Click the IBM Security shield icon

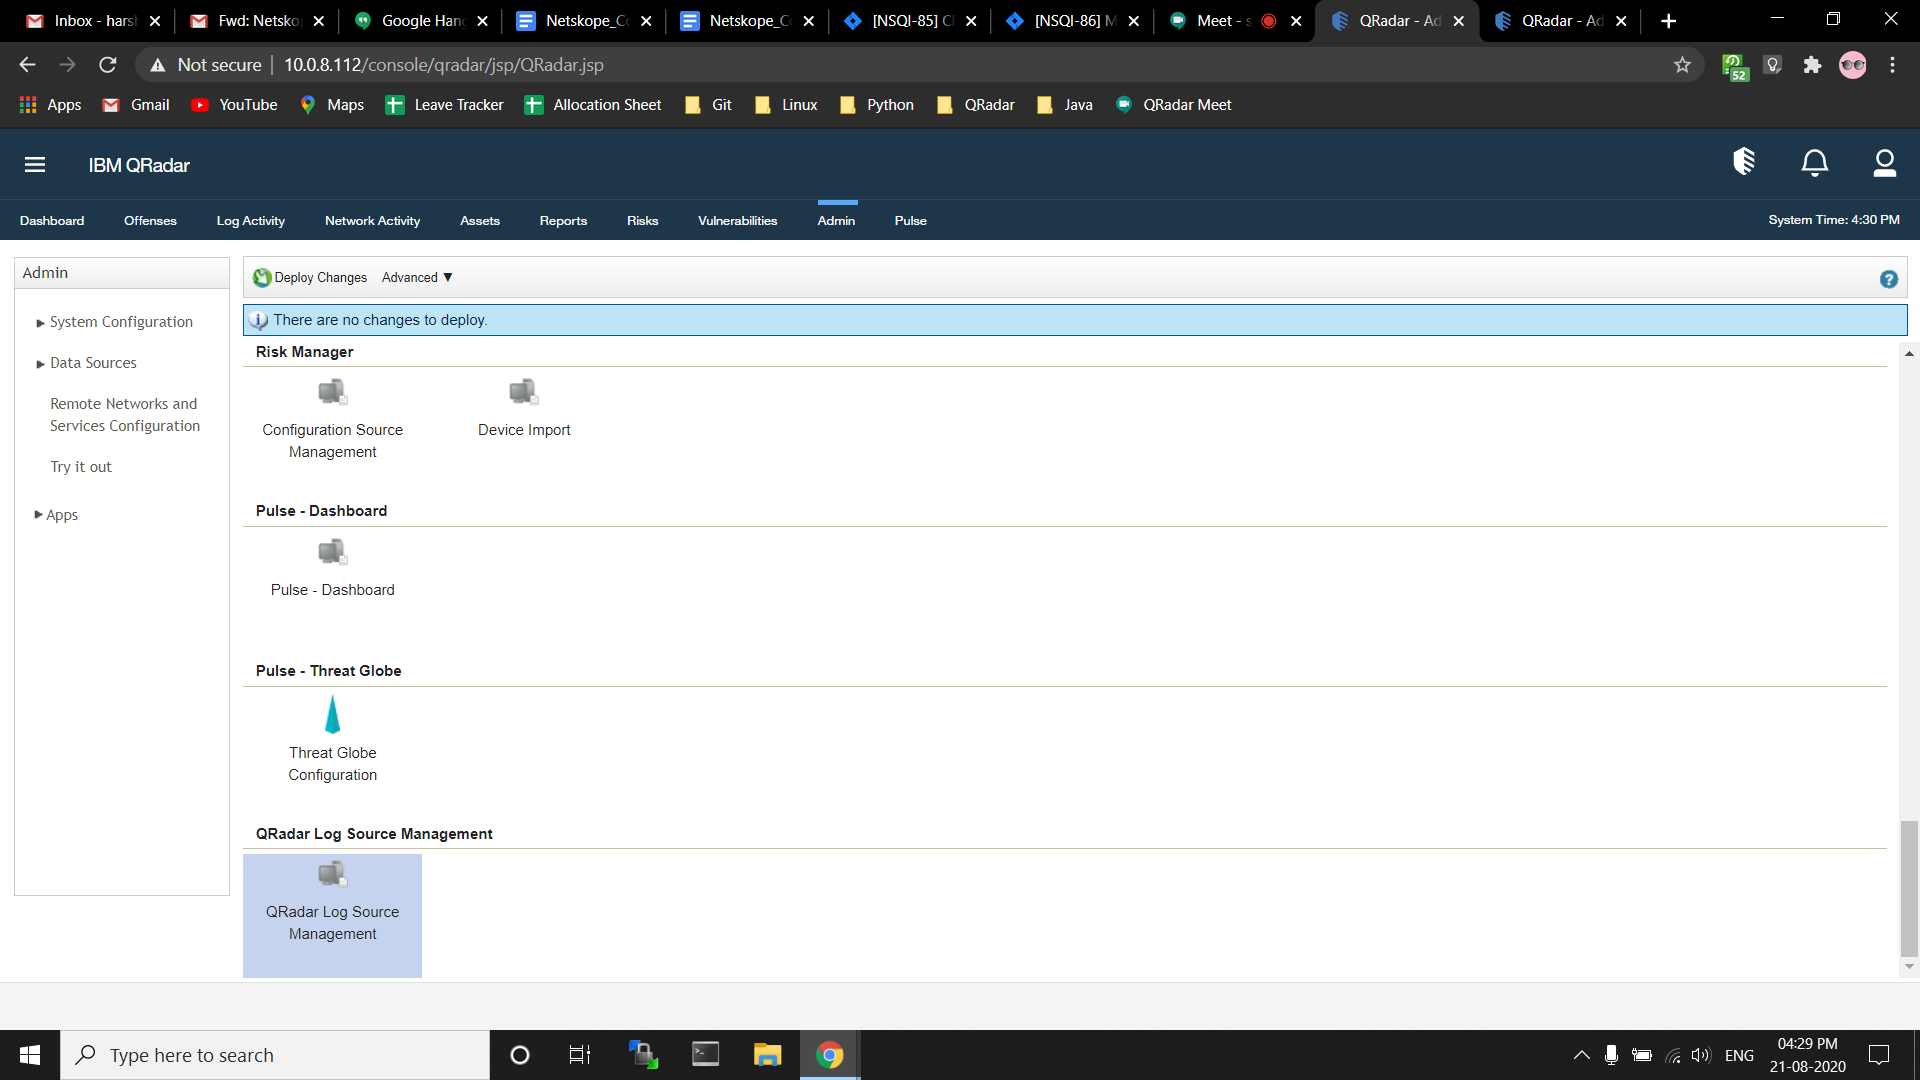point(1743,162)
